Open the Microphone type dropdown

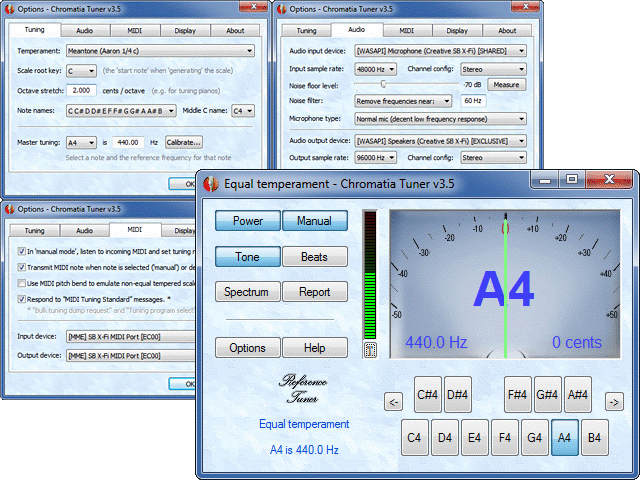[440, 119]
